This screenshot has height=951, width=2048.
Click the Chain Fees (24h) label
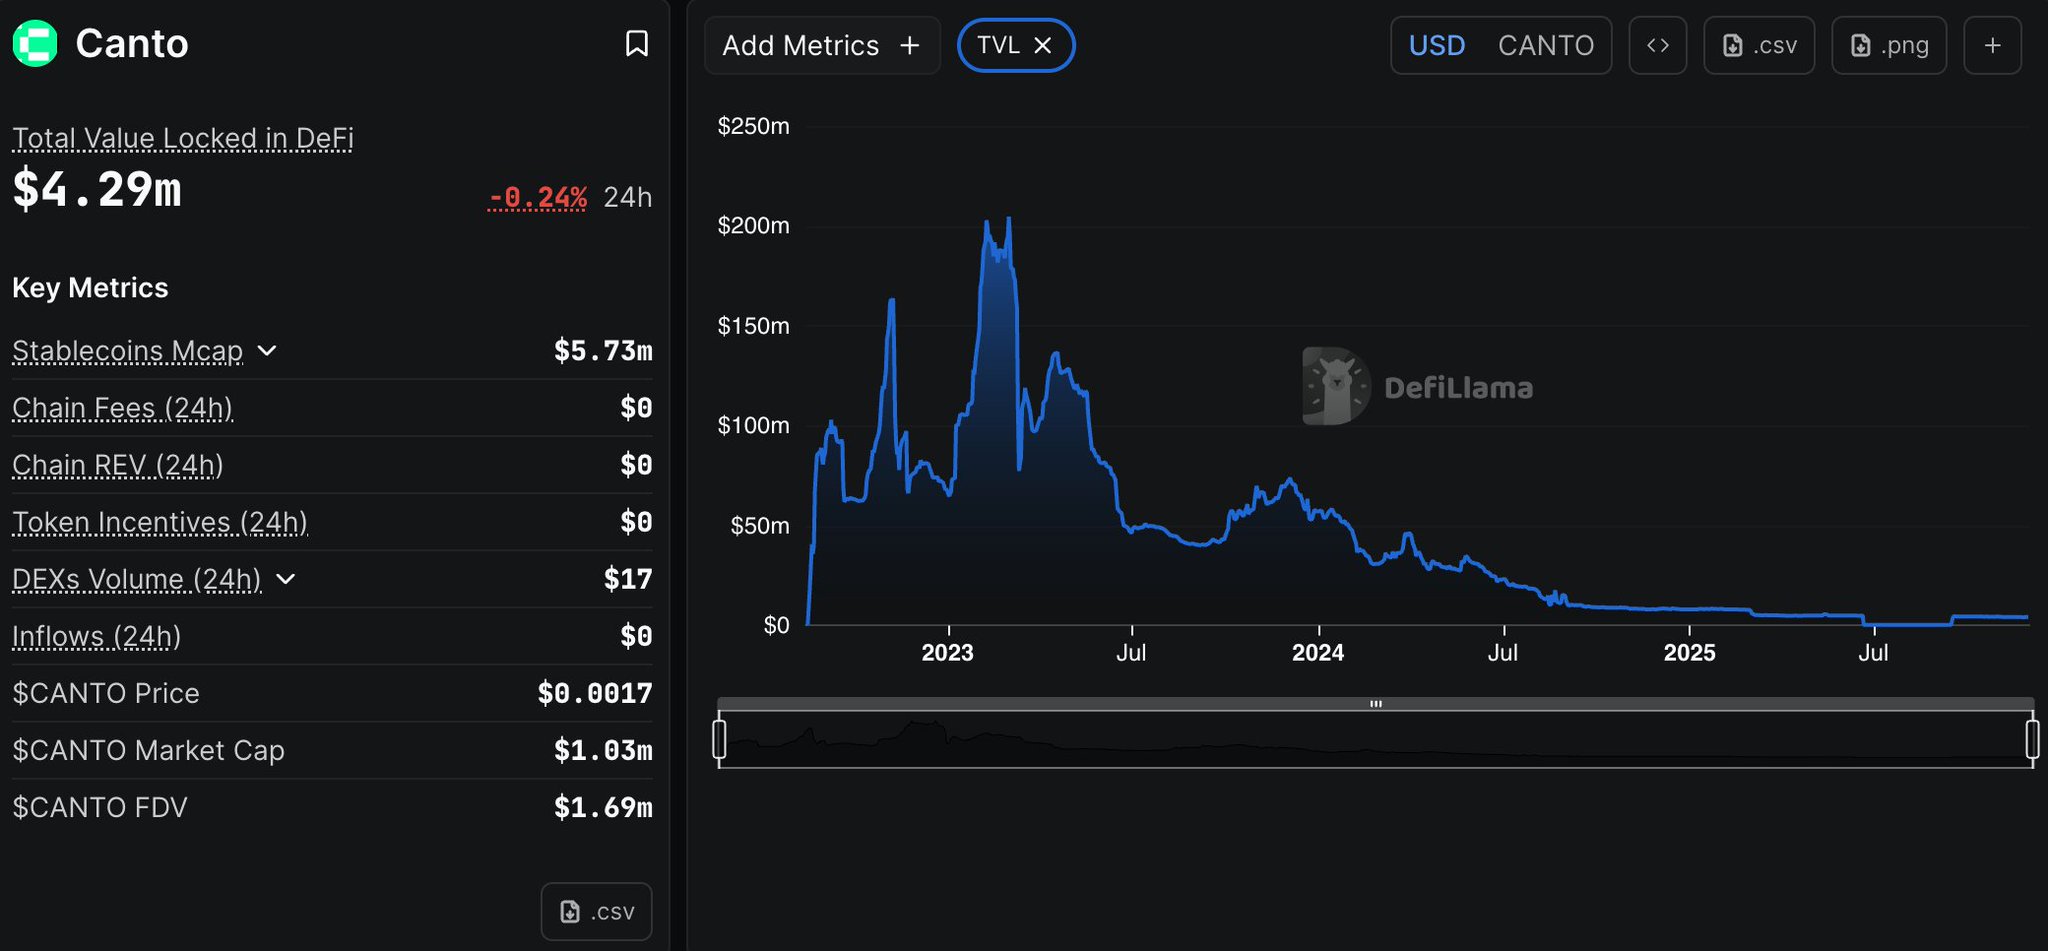(x=122, y=408)
